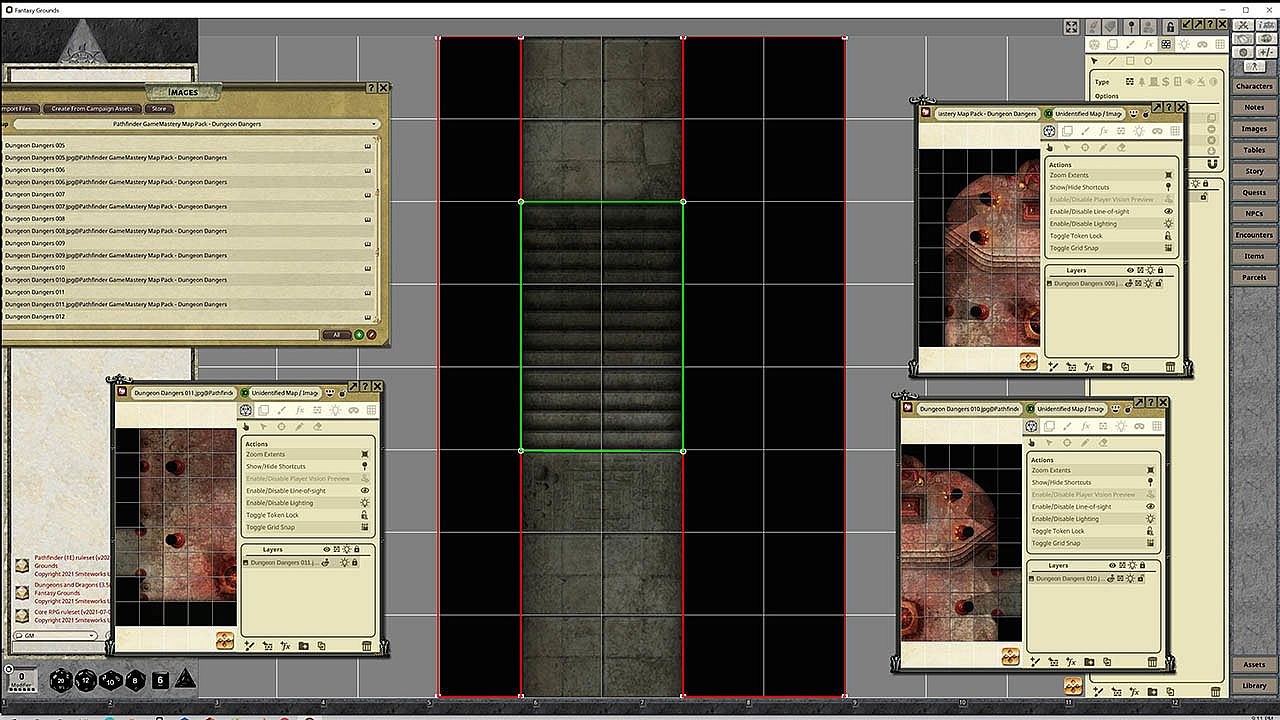This screenshot has width=1280, height=720.
Task: Click the fullscreen expand icon above the map
Action: pos(1072,27)
